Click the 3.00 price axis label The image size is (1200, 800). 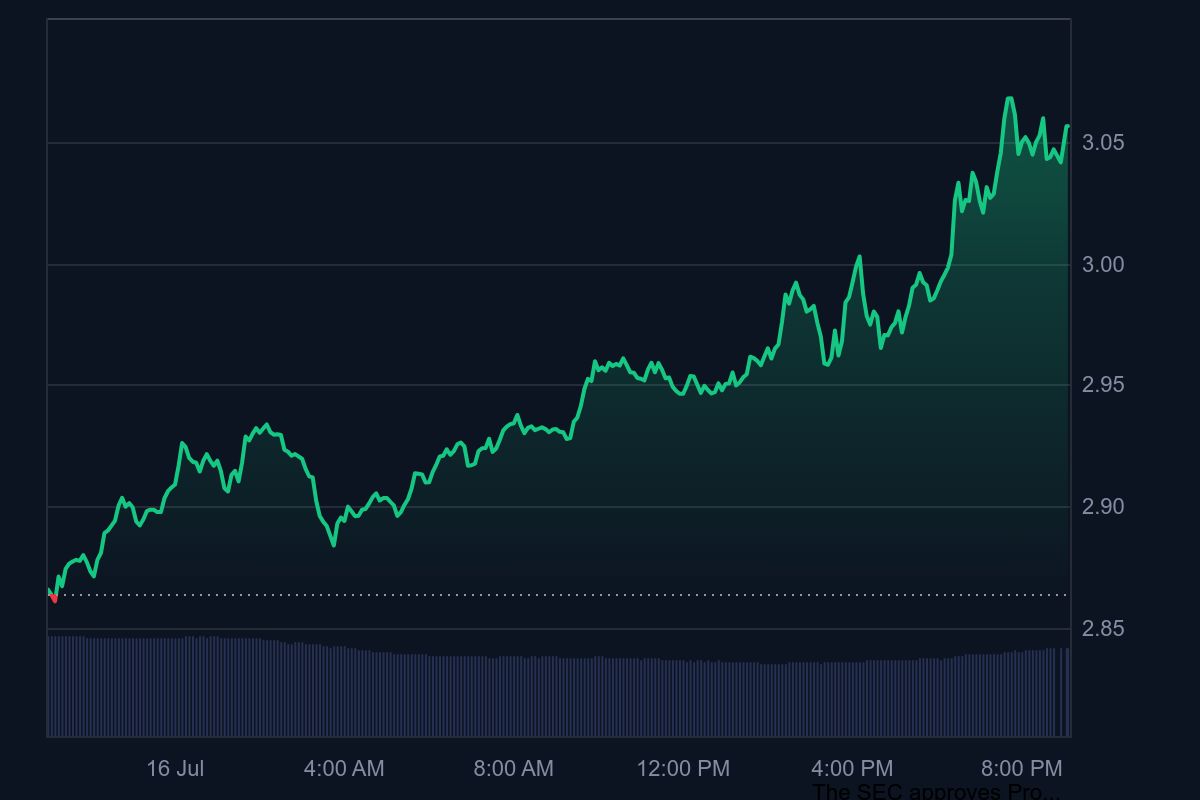pos(1103,265)
